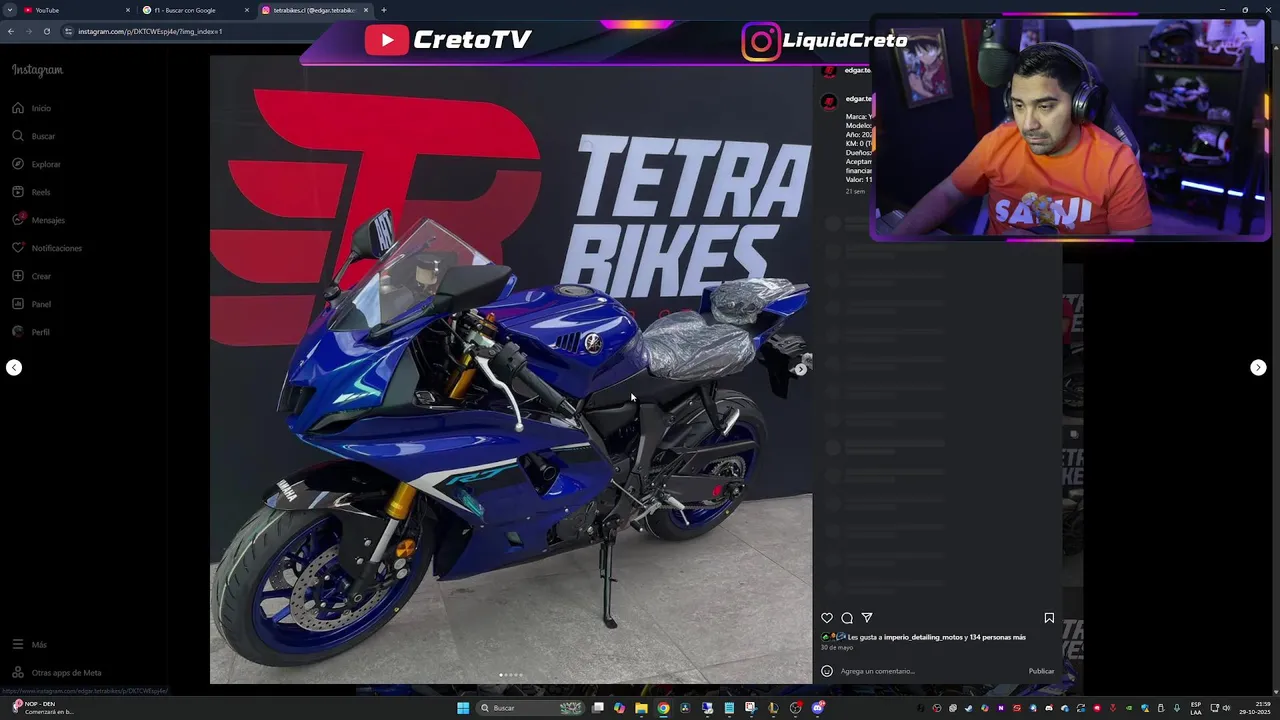Open Panel dashboard in sidebar
This screenshot has height=720, width=1280.
pos(31,304)
